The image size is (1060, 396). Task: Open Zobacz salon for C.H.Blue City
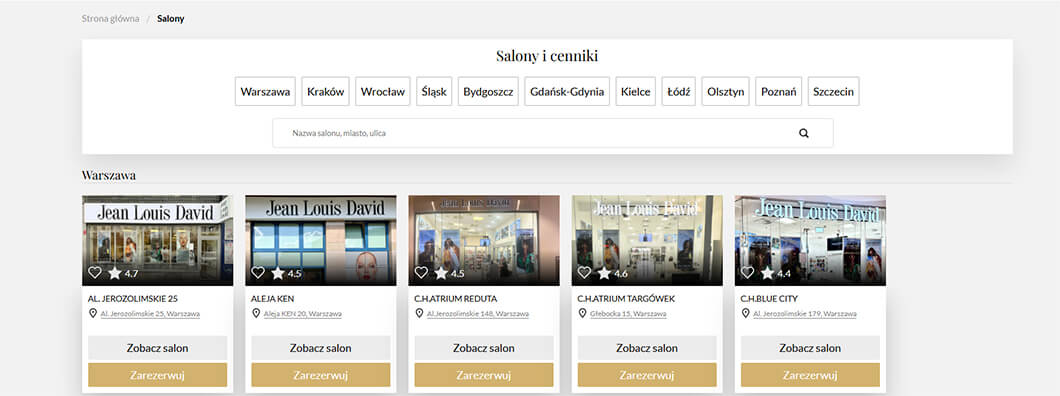tap(810, 348)
